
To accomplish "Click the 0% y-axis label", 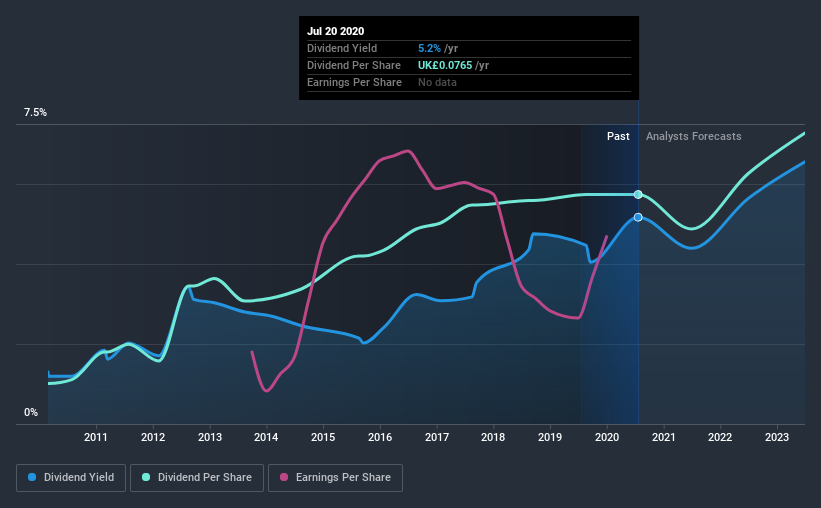I will pyautogui.click(x=31, y=413).
